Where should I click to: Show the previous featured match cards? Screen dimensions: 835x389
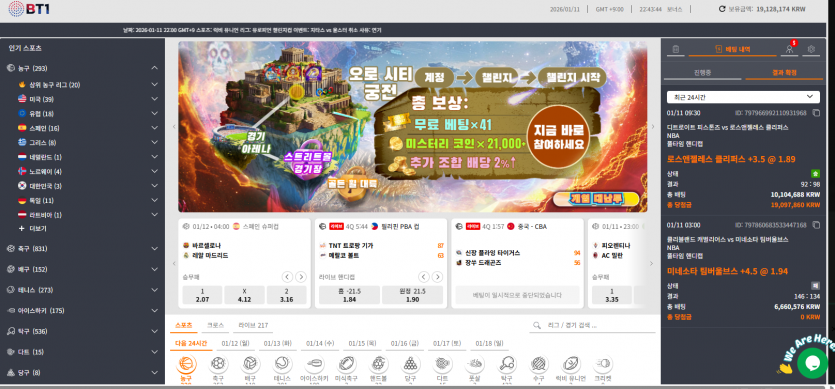173,263
